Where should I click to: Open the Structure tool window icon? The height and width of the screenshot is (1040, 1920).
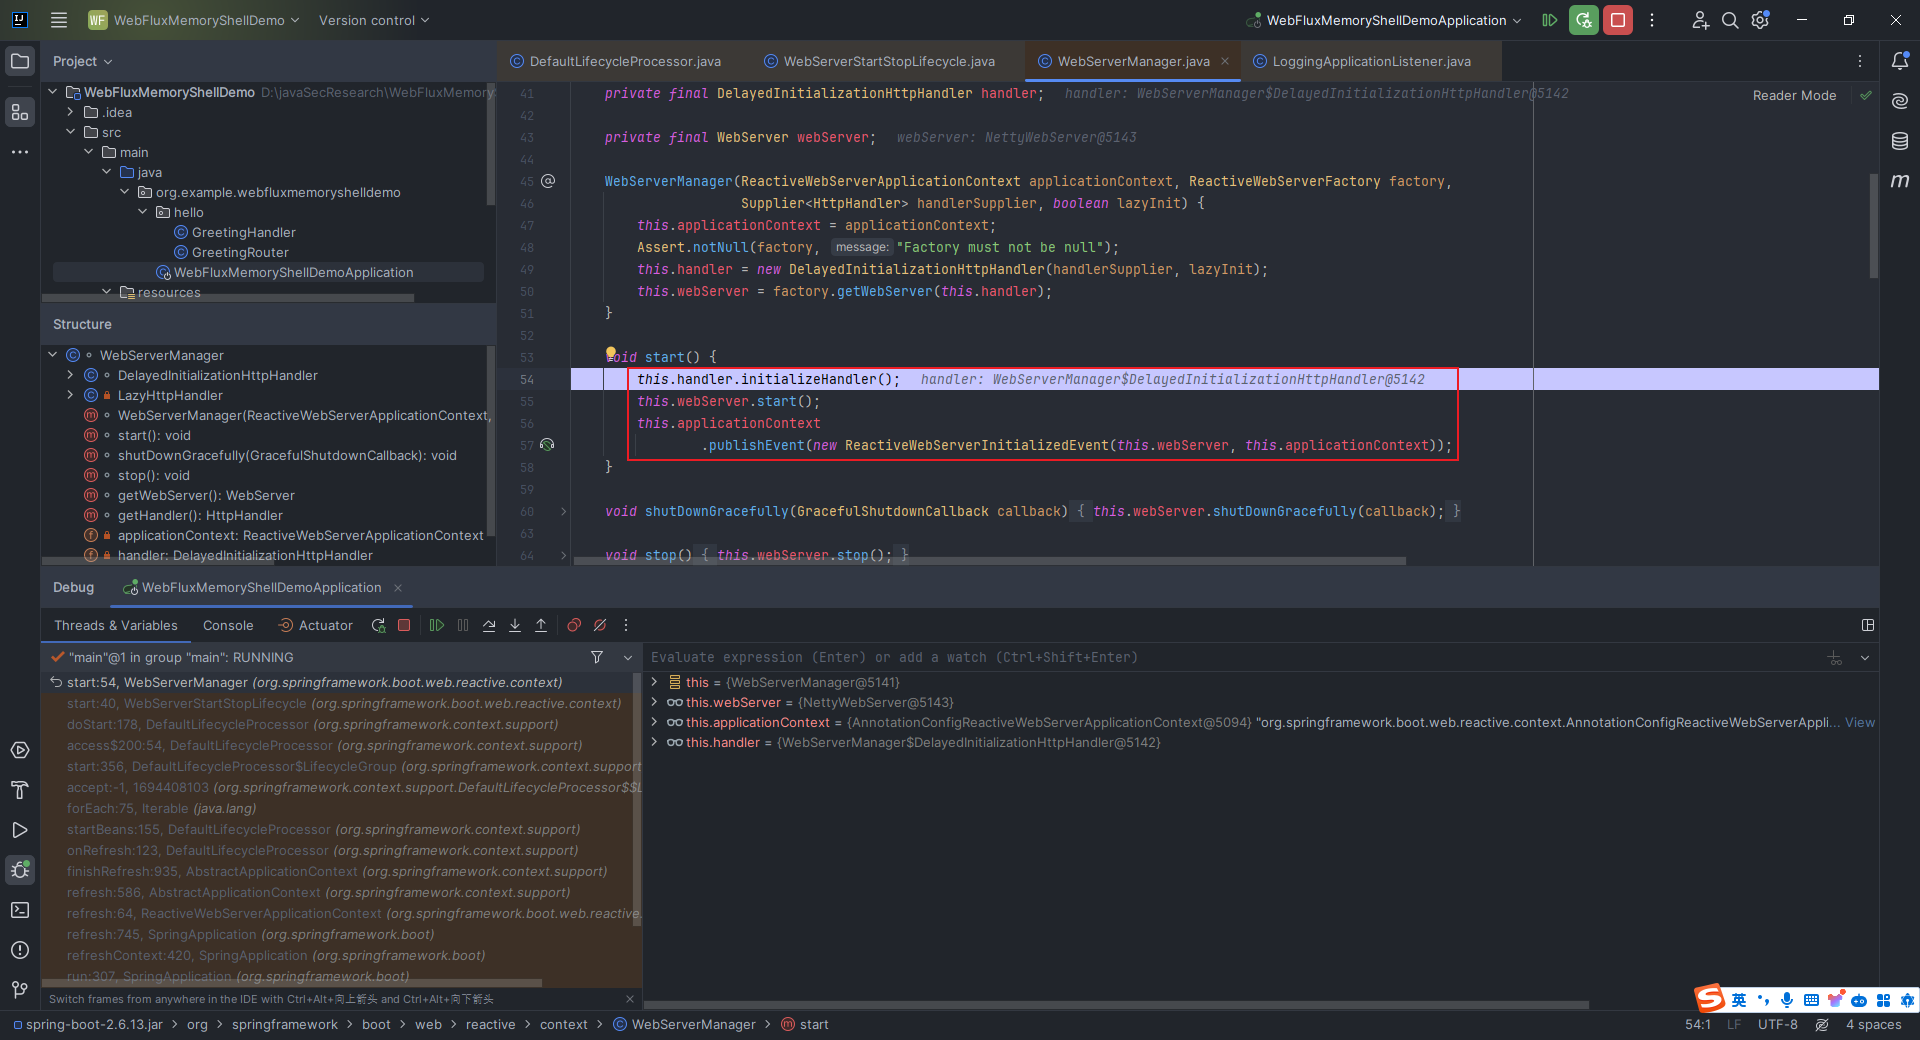point(20,112)
